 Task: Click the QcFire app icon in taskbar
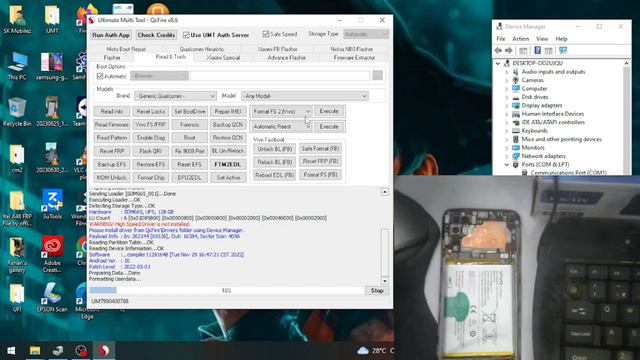point(104,351)
